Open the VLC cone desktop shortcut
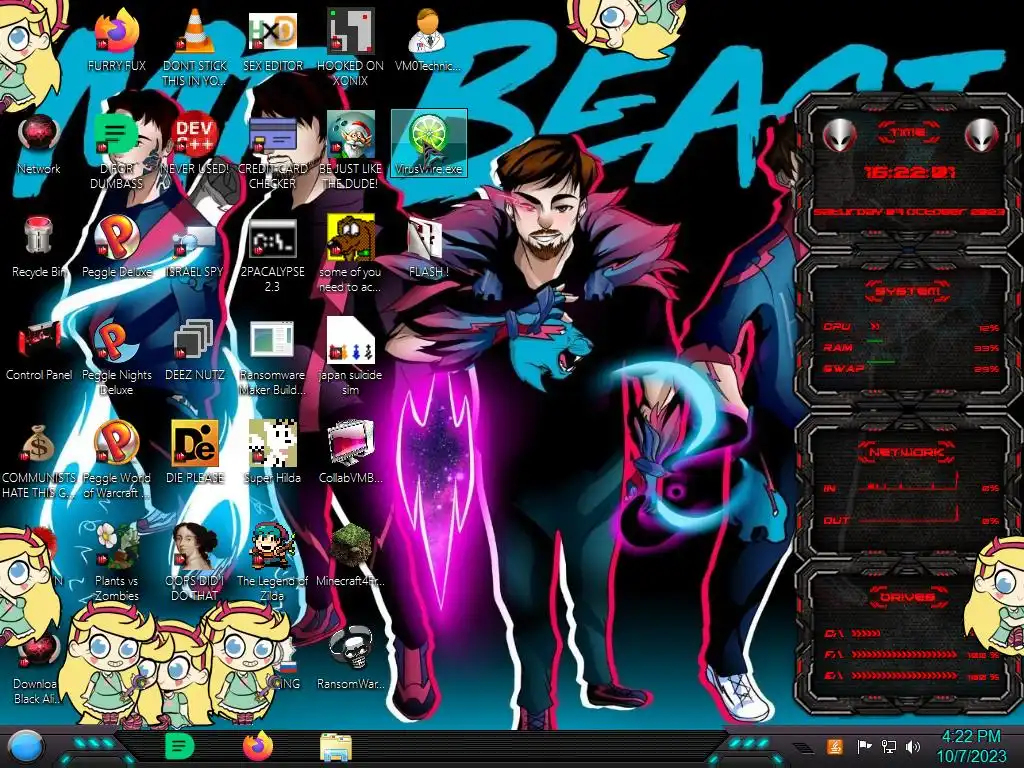This screenshot has width=1024, height=768. tap(194, 33)
